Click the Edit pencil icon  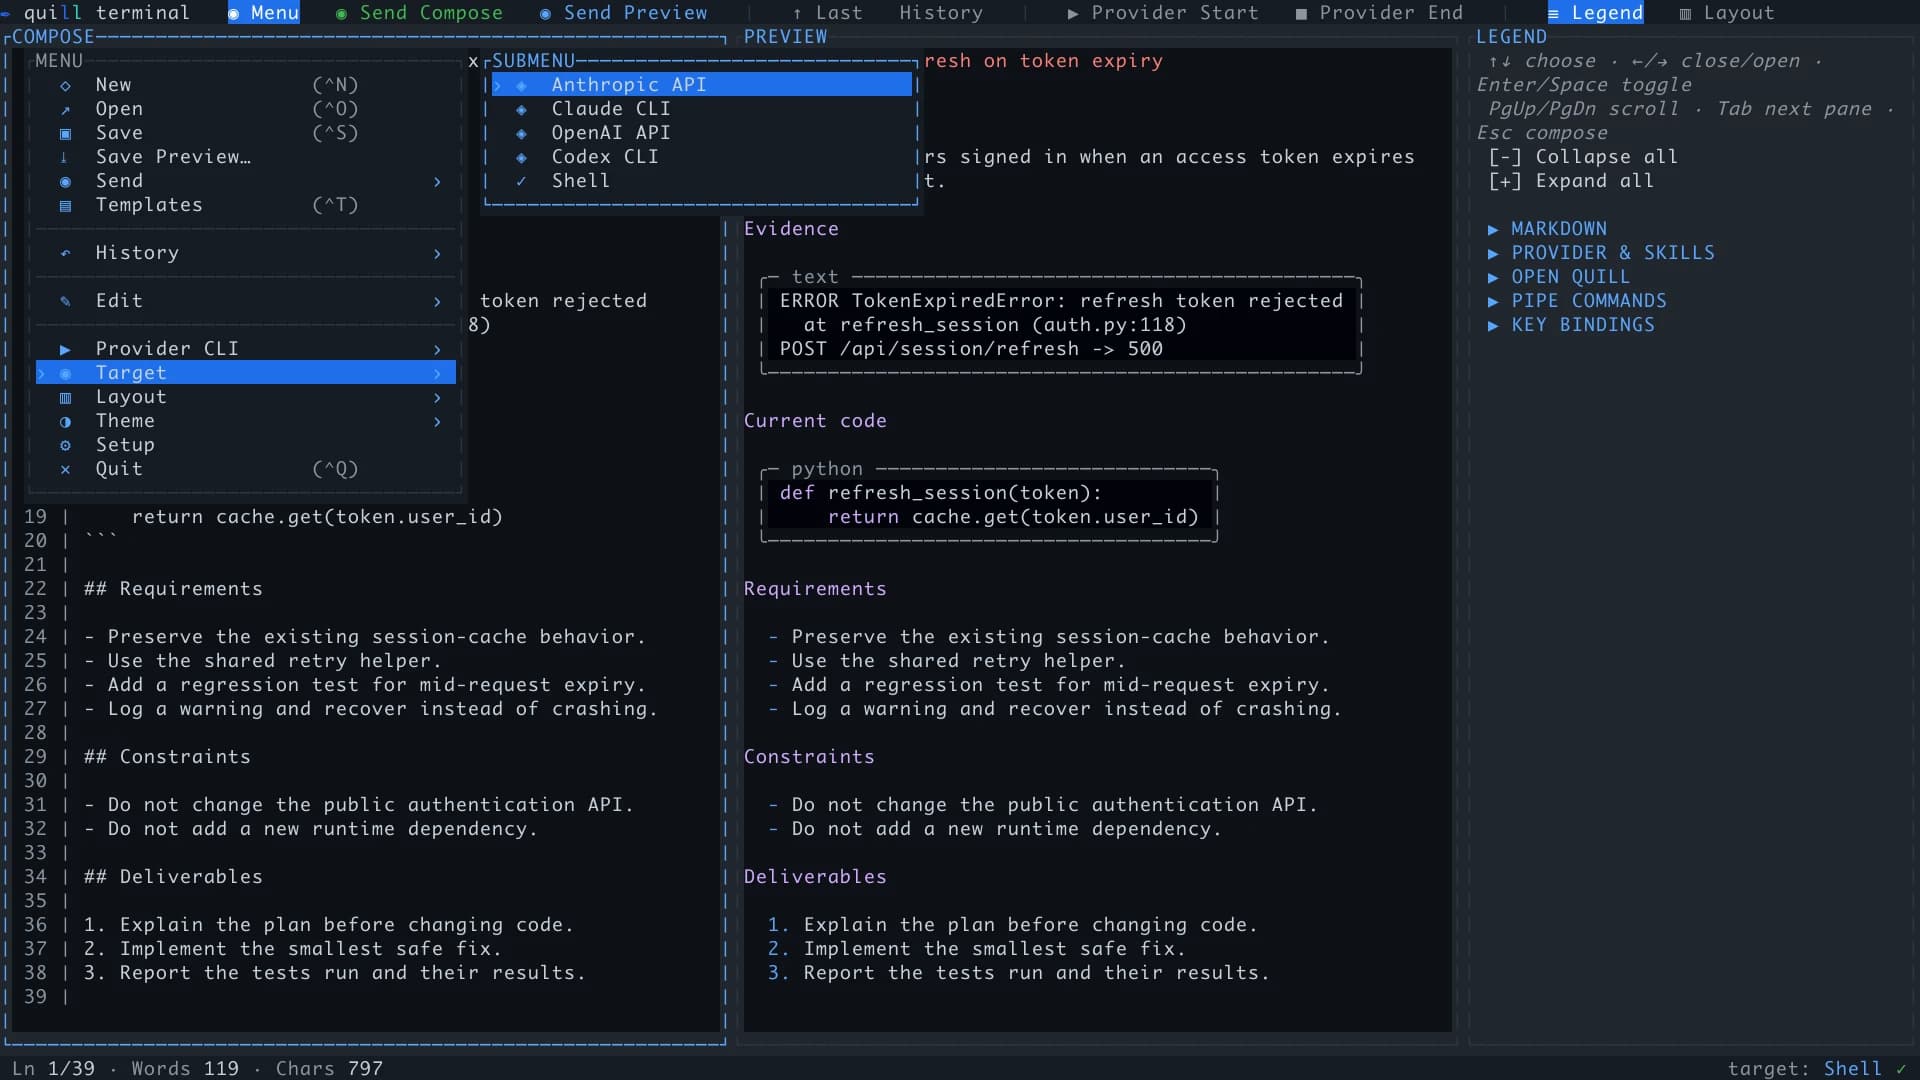click(x=65, y=301)
